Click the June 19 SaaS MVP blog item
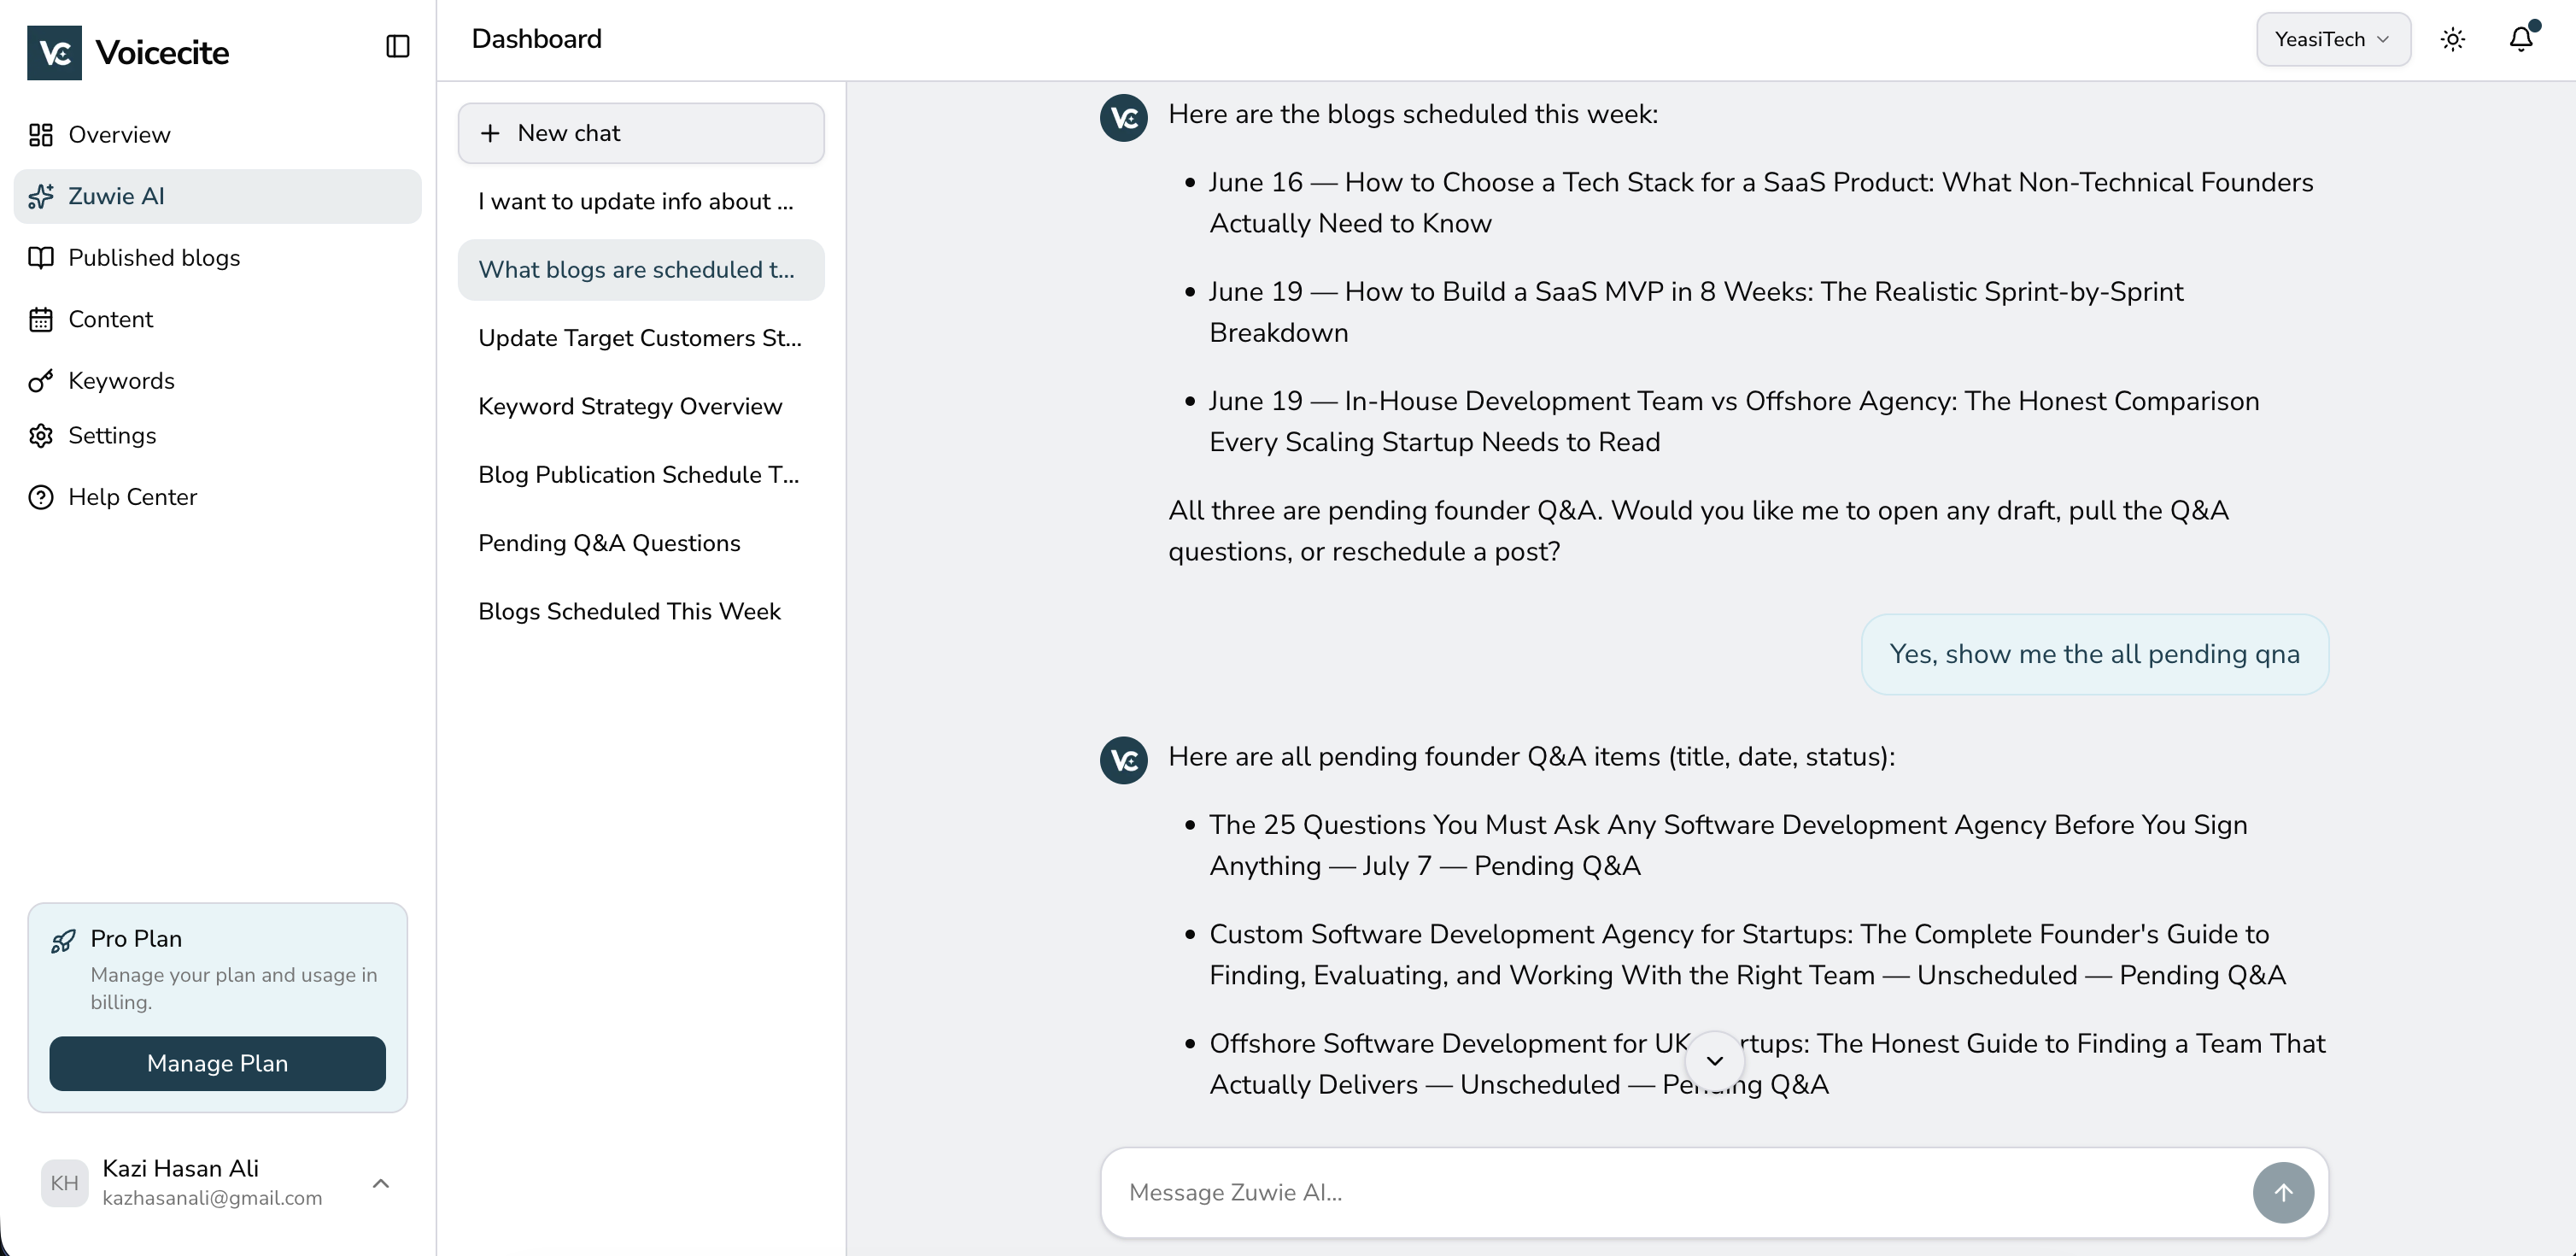2576x1256 pixels. pos(1696,312)
